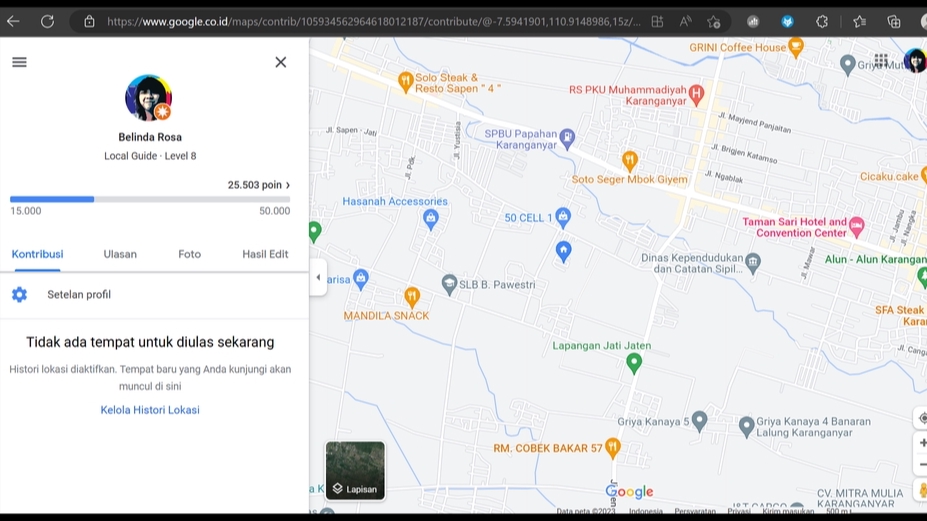Click 'Tidak ada tempat untuk diulas sekarang' heading

click(x=150, y=342)
